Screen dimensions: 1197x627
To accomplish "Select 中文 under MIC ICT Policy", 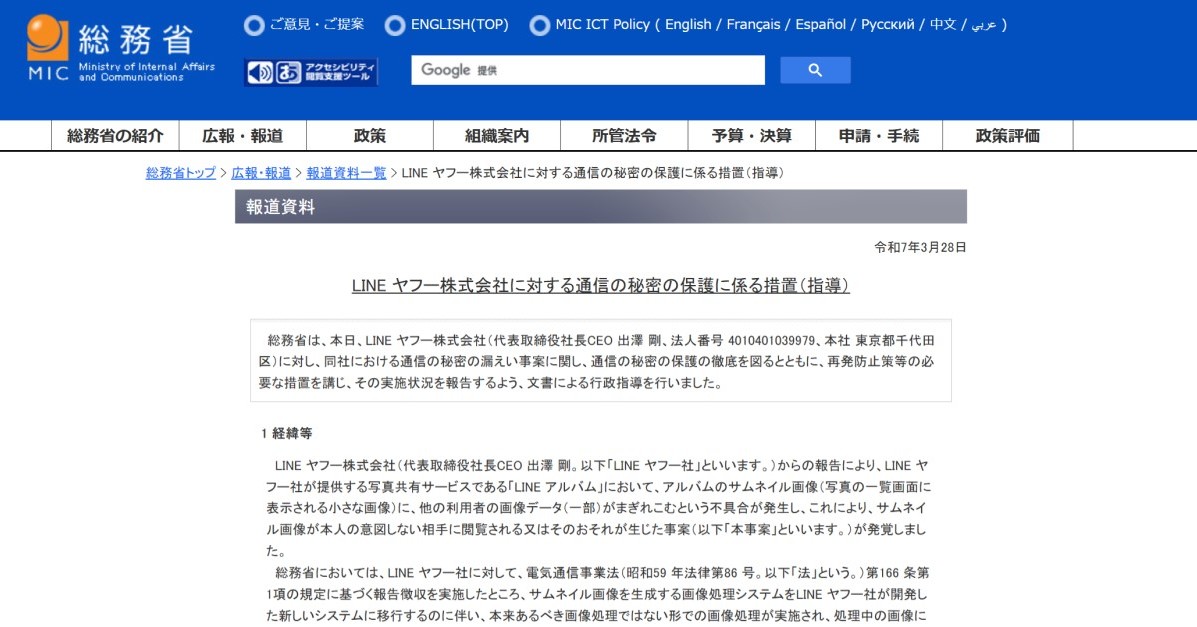I will click(943, 24).
